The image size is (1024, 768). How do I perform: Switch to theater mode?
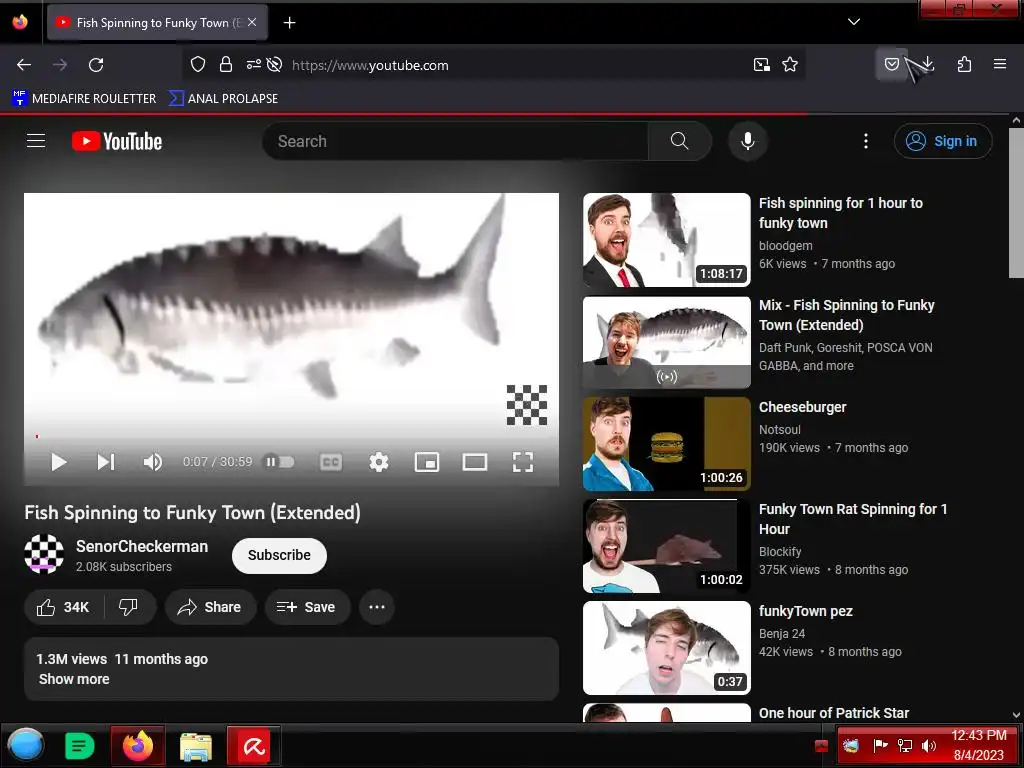475,462
